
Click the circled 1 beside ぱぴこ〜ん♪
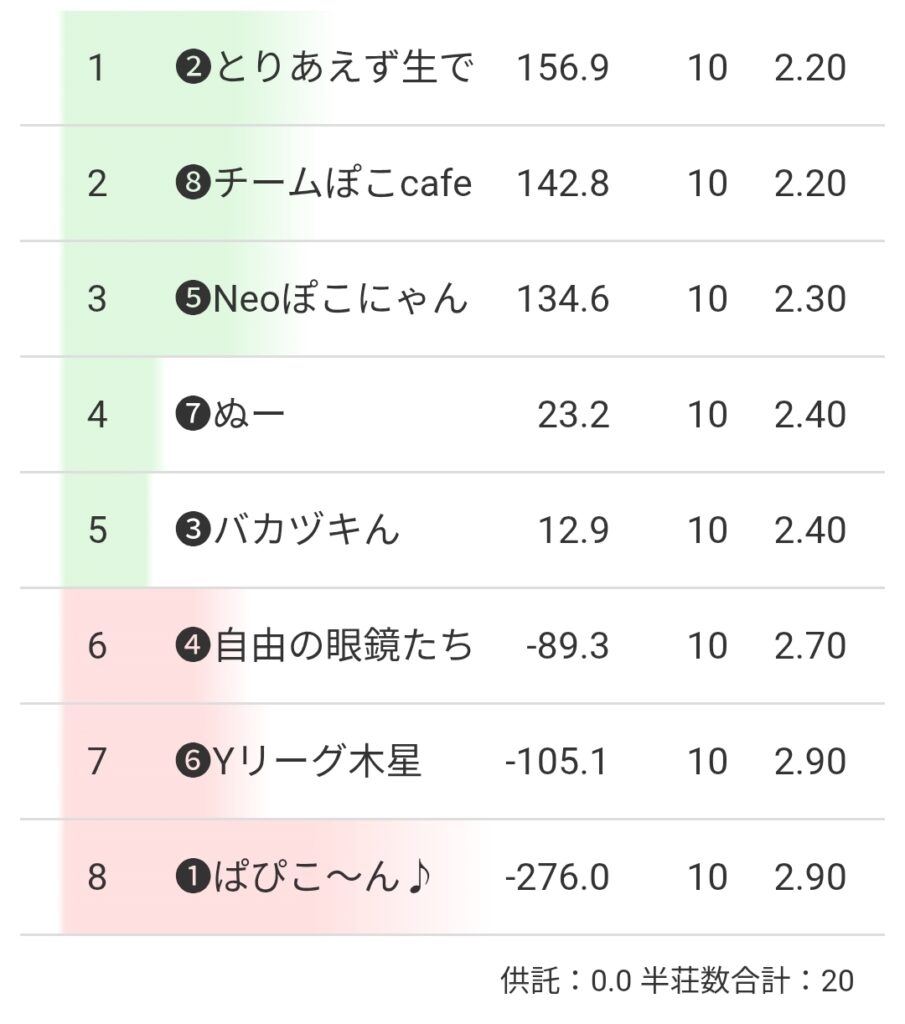click(x=190, y=877)
